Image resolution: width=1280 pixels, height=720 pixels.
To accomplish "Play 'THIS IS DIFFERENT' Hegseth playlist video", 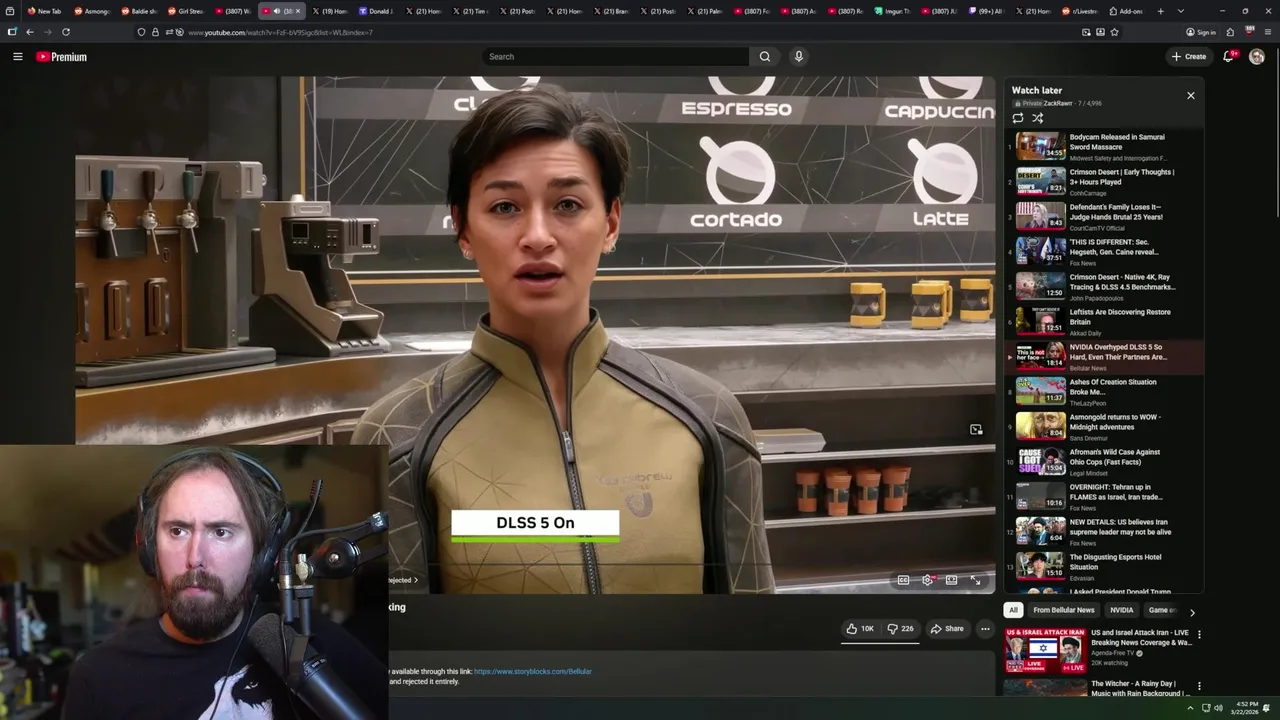I will pos(1104,252).
